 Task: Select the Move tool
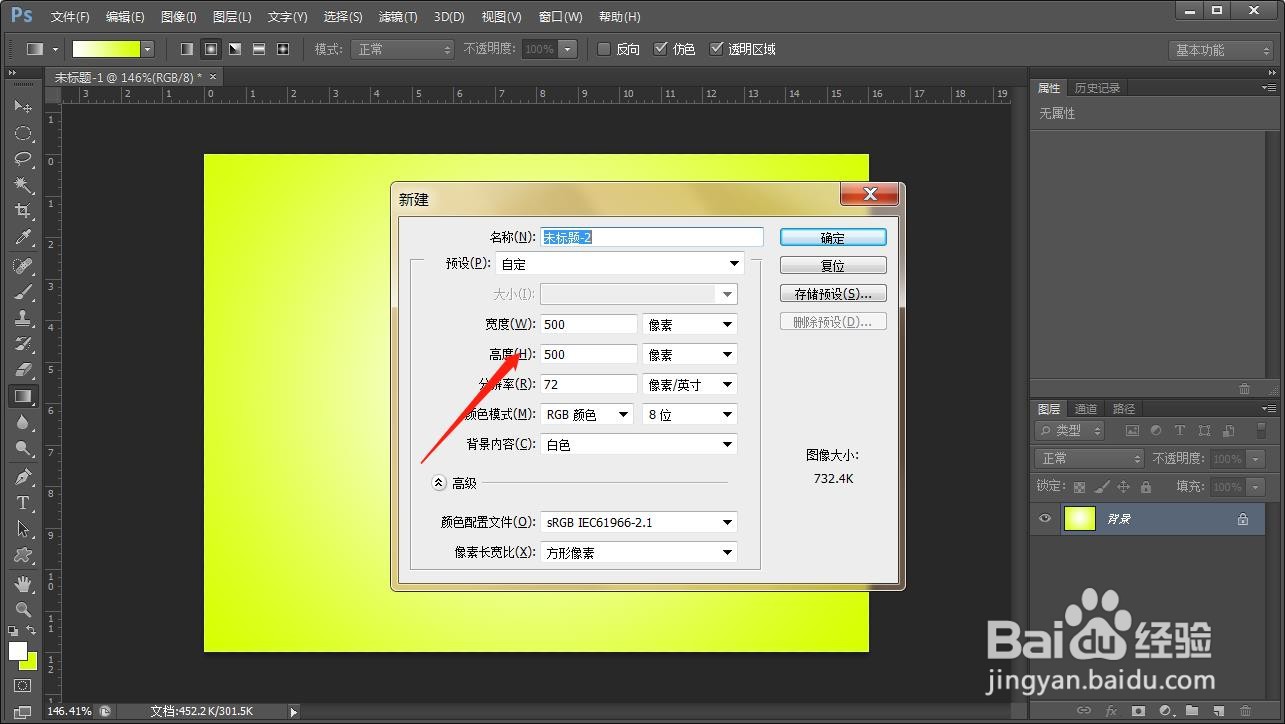point(22,106)
